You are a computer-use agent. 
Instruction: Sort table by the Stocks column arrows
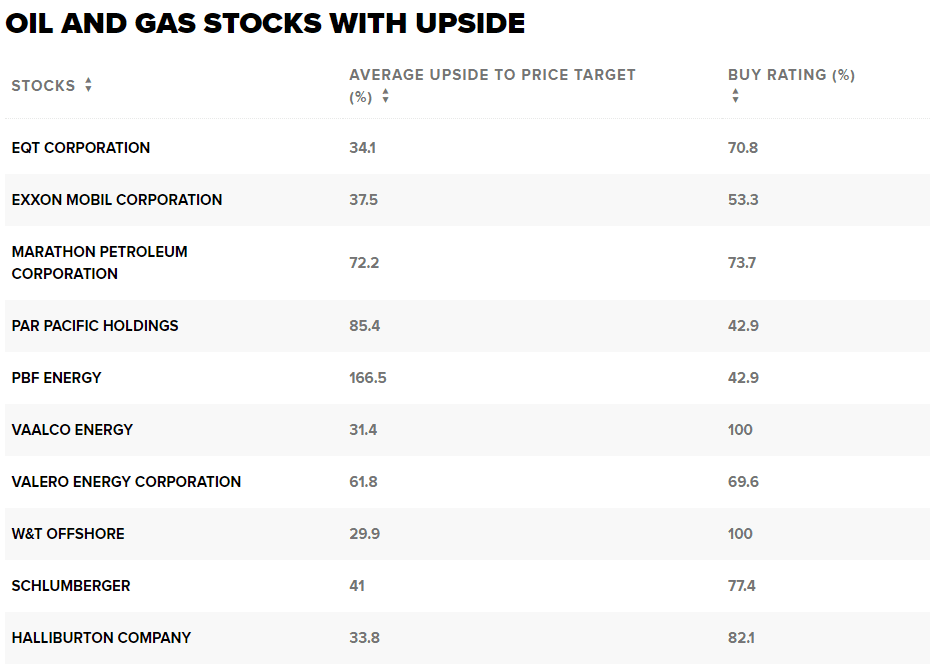click(88, 86)
